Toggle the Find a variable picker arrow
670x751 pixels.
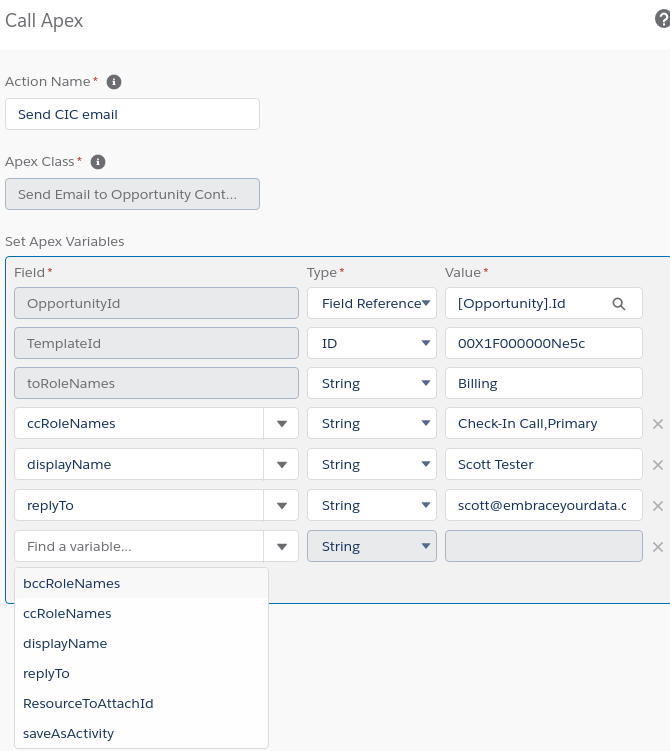pos(281,546)
